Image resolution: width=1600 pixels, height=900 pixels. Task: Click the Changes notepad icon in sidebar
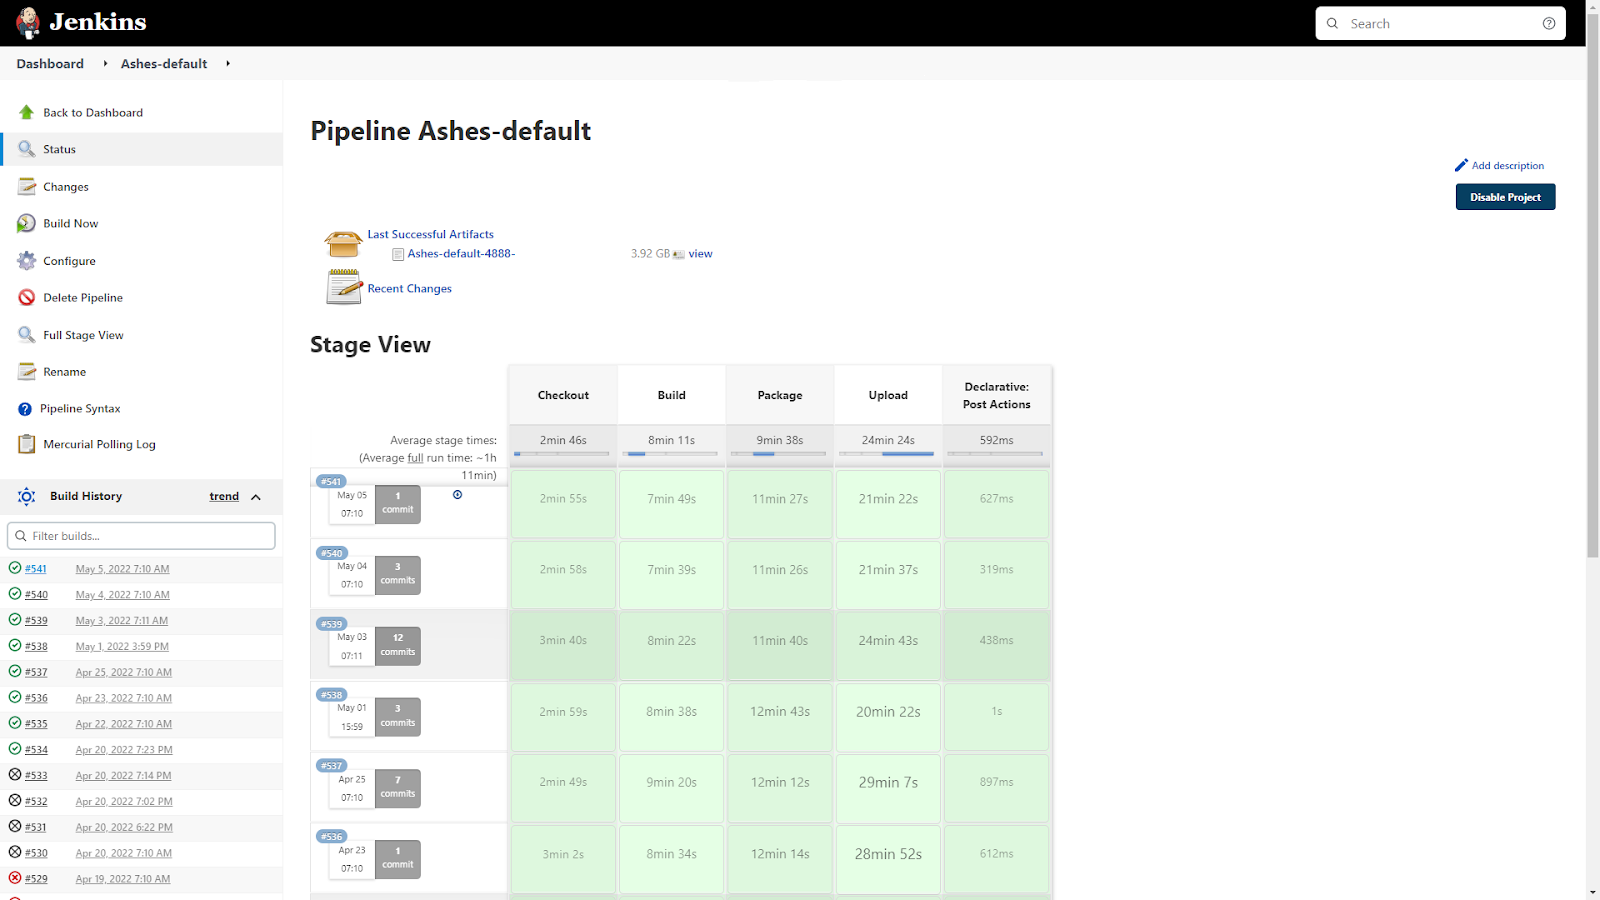(26, 186)
